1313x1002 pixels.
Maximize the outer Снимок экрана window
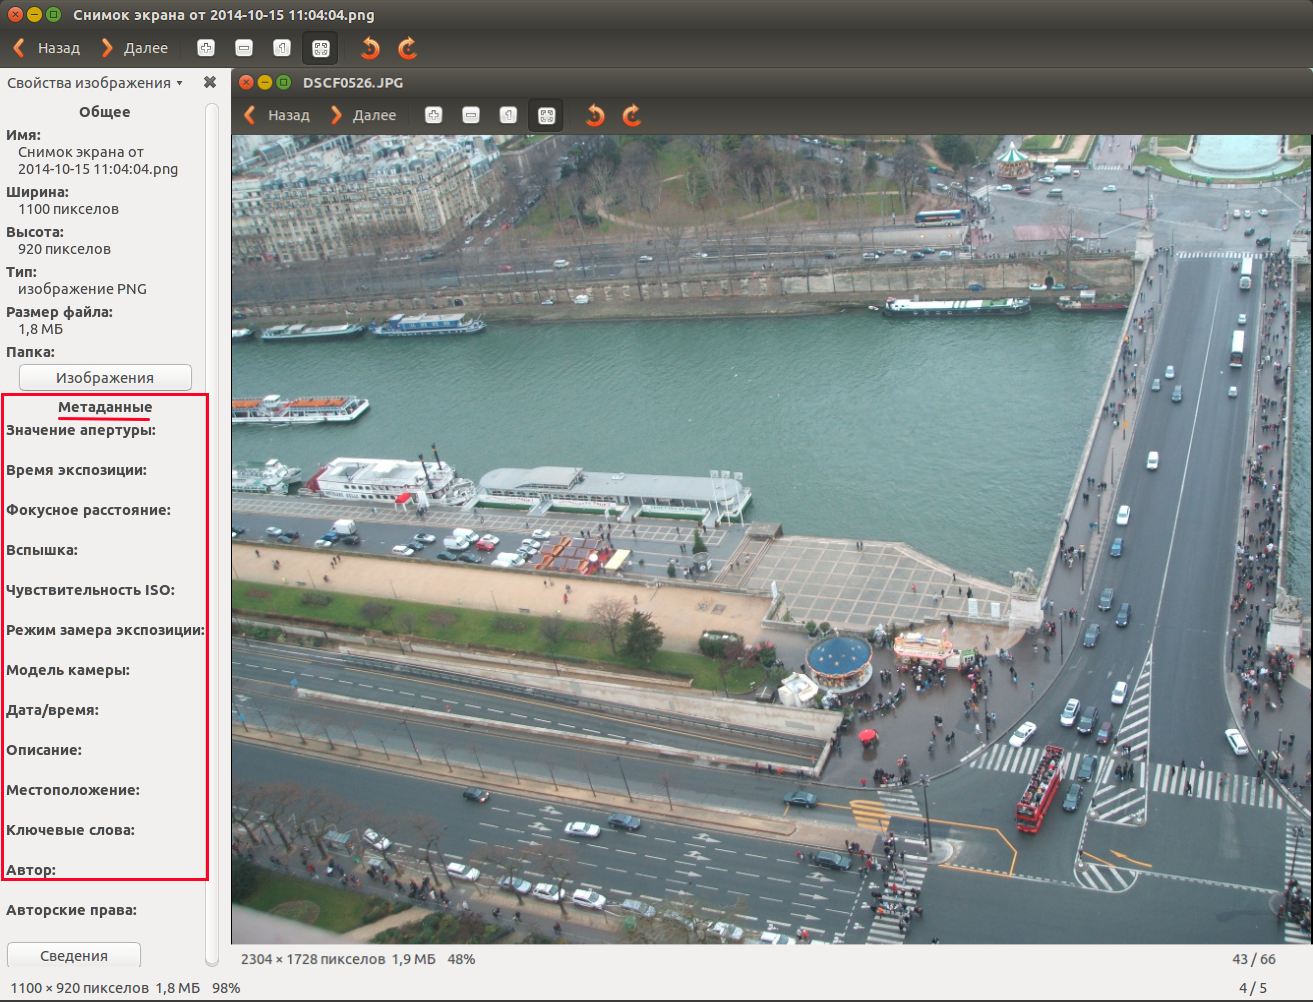[x=53, y=15]
